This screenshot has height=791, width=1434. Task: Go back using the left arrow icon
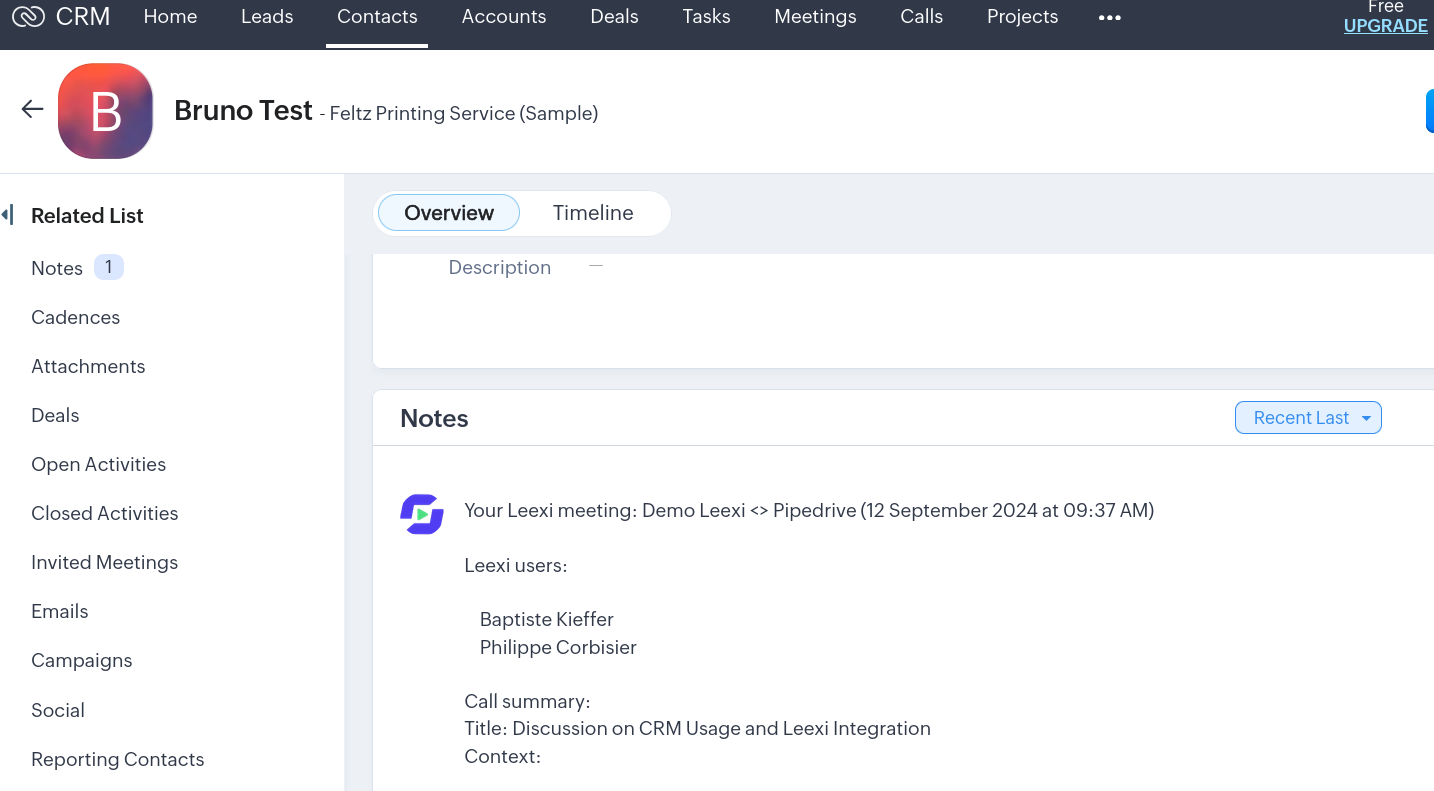click(x=32, y=110)
